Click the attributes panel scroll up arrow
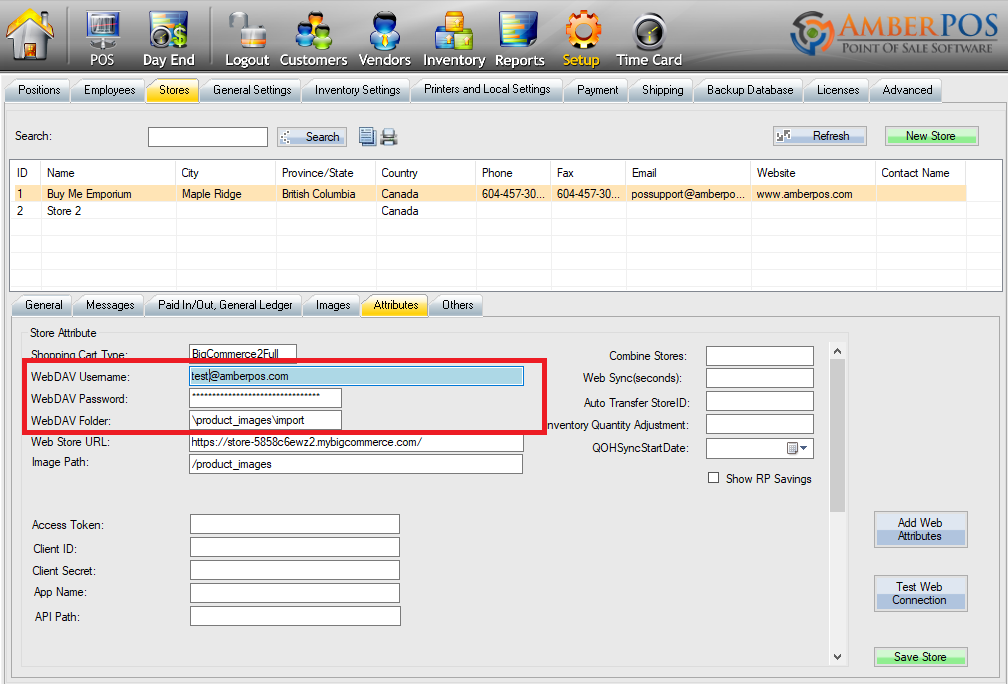1008x684 pixels. [837, 351]
